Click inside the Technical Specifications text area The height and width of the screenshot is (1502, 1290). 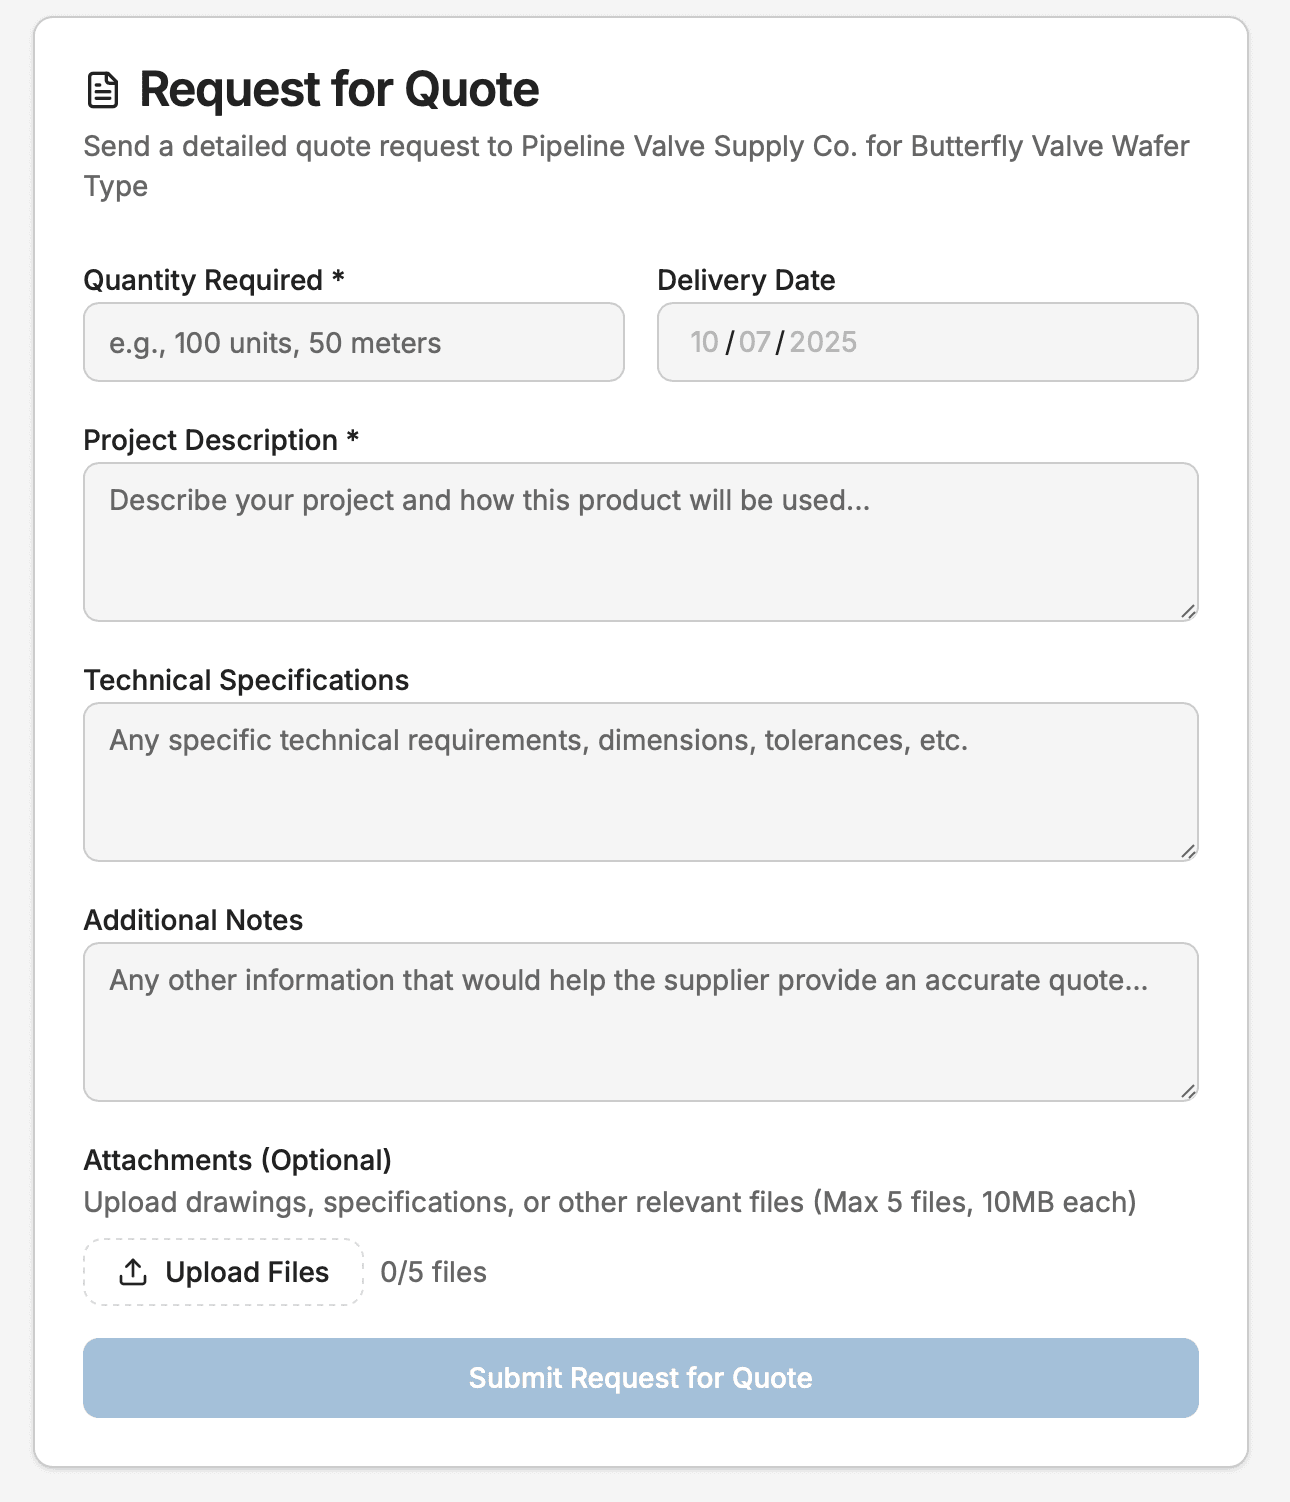[640, 780]
